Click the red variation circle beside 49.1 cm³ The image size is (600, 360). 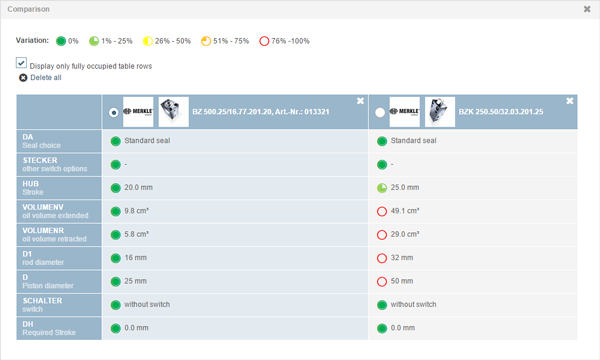[382, 211]
